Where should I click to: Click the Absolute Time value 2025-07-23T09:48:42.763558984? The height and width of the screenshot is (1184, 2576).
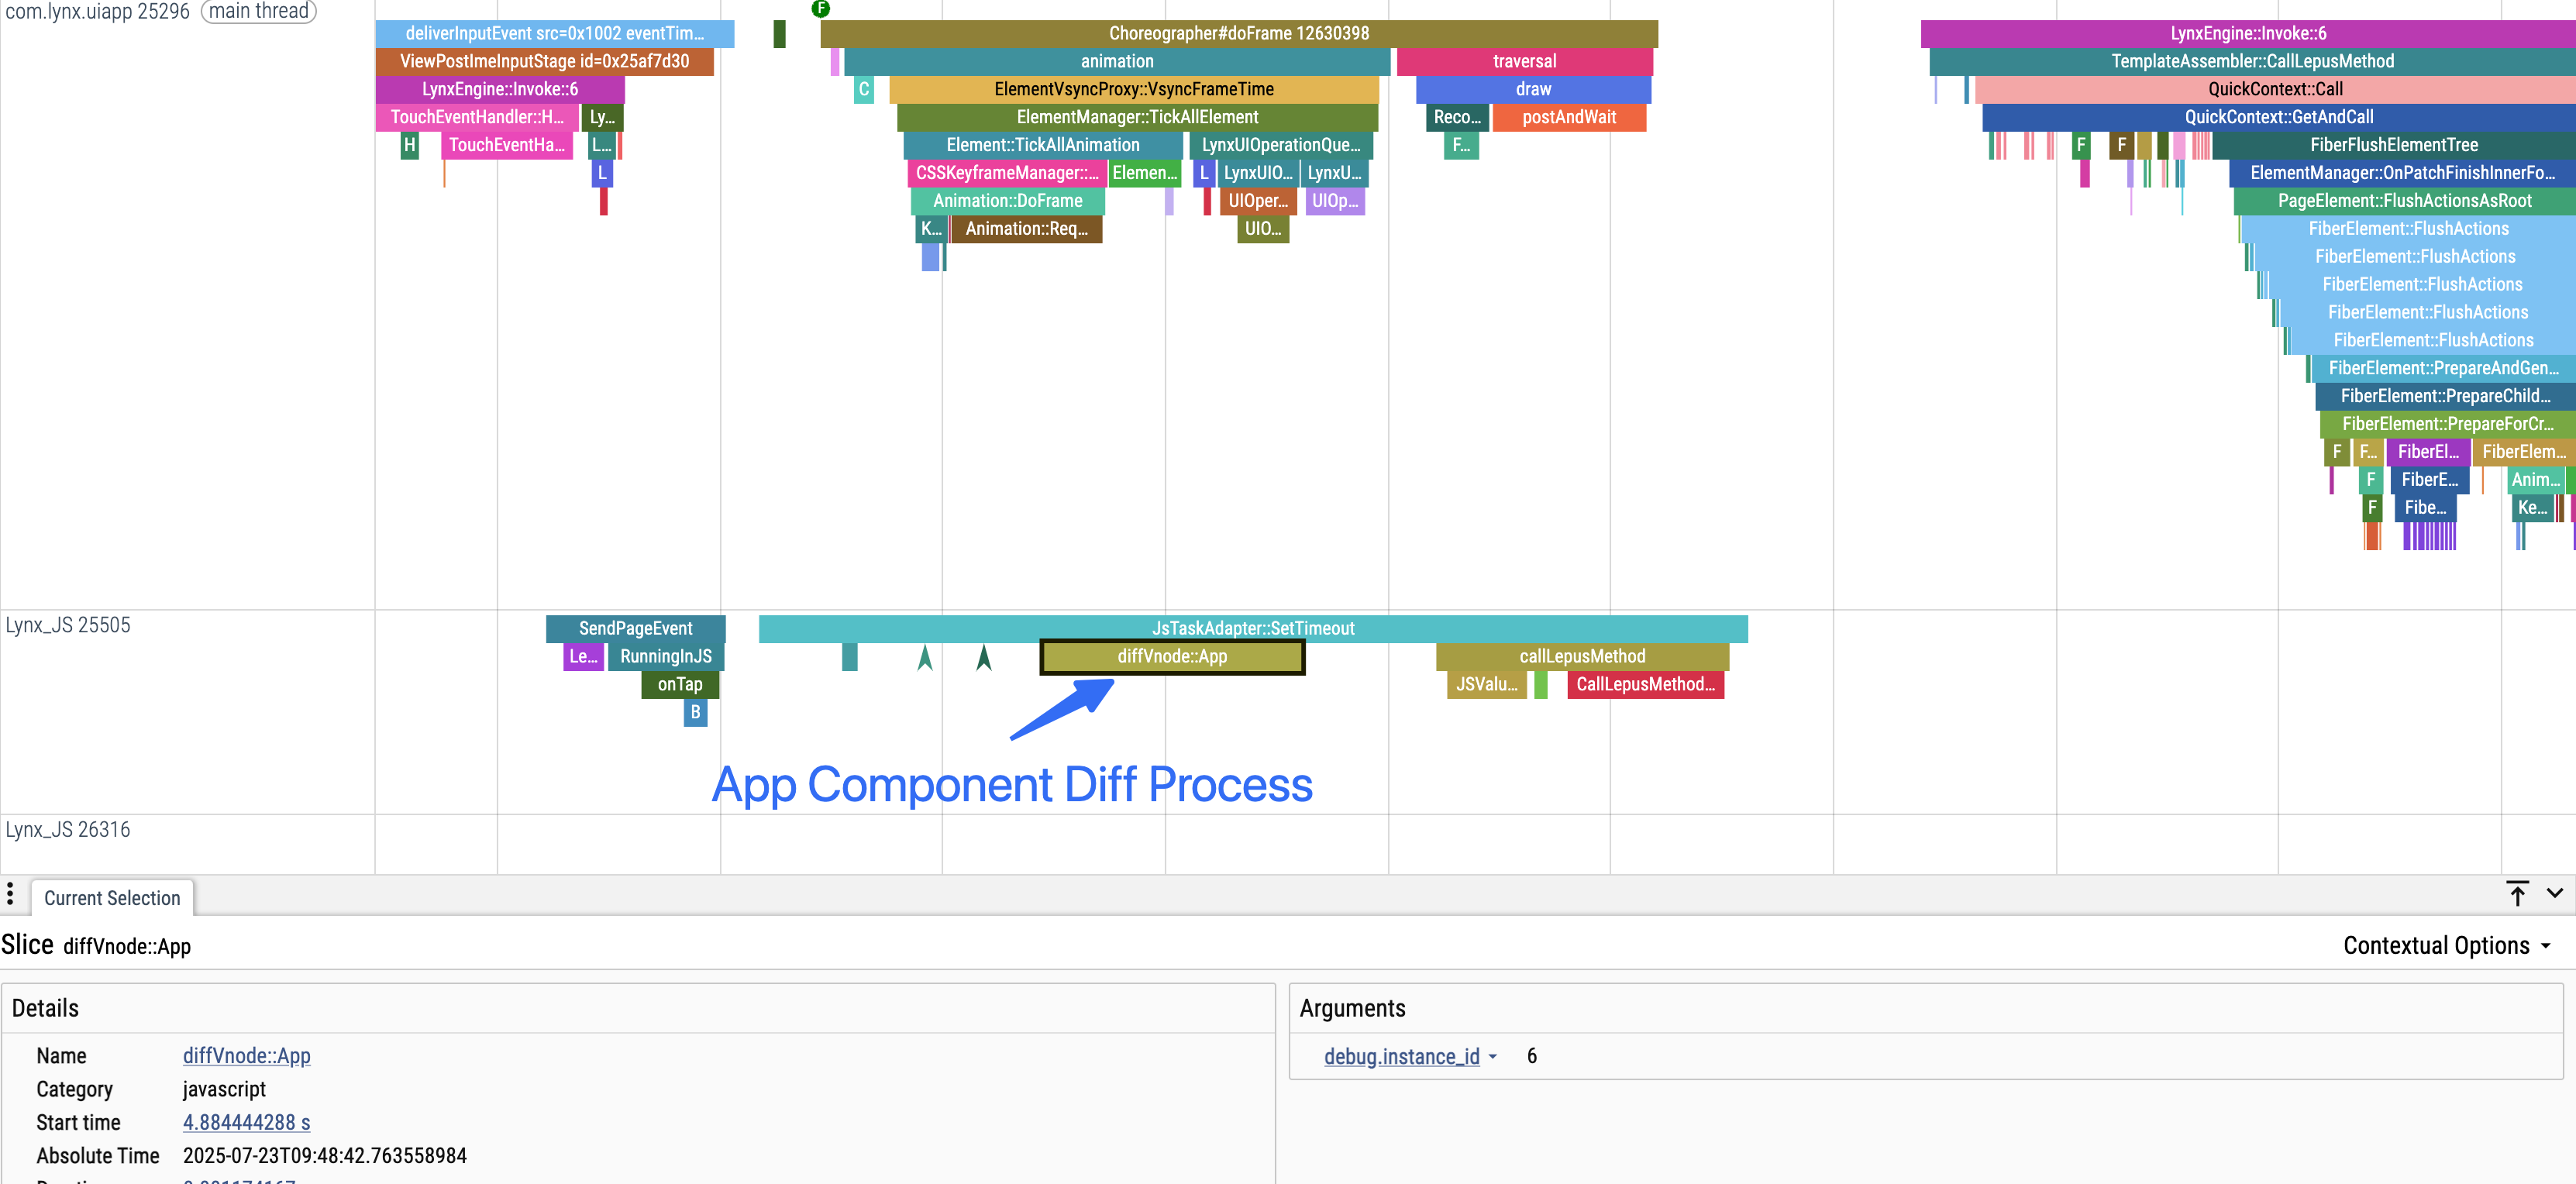pos(325,1156)
